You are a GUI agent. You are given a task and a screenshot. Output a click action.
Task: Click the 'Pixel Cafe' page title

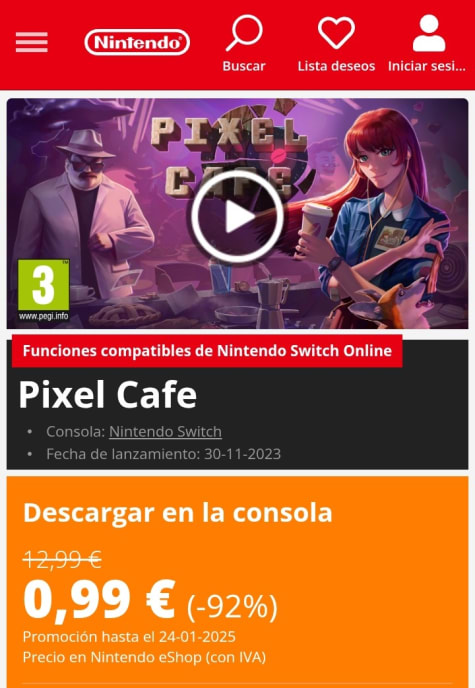tap(107, 394)
